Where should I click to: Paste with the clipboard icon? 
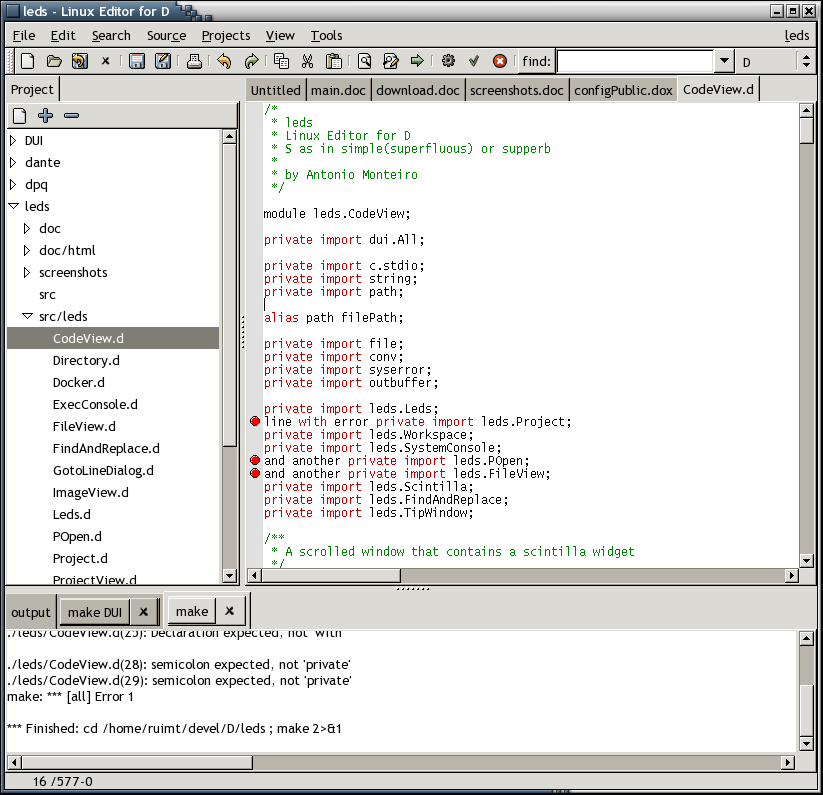coord(333,61)
